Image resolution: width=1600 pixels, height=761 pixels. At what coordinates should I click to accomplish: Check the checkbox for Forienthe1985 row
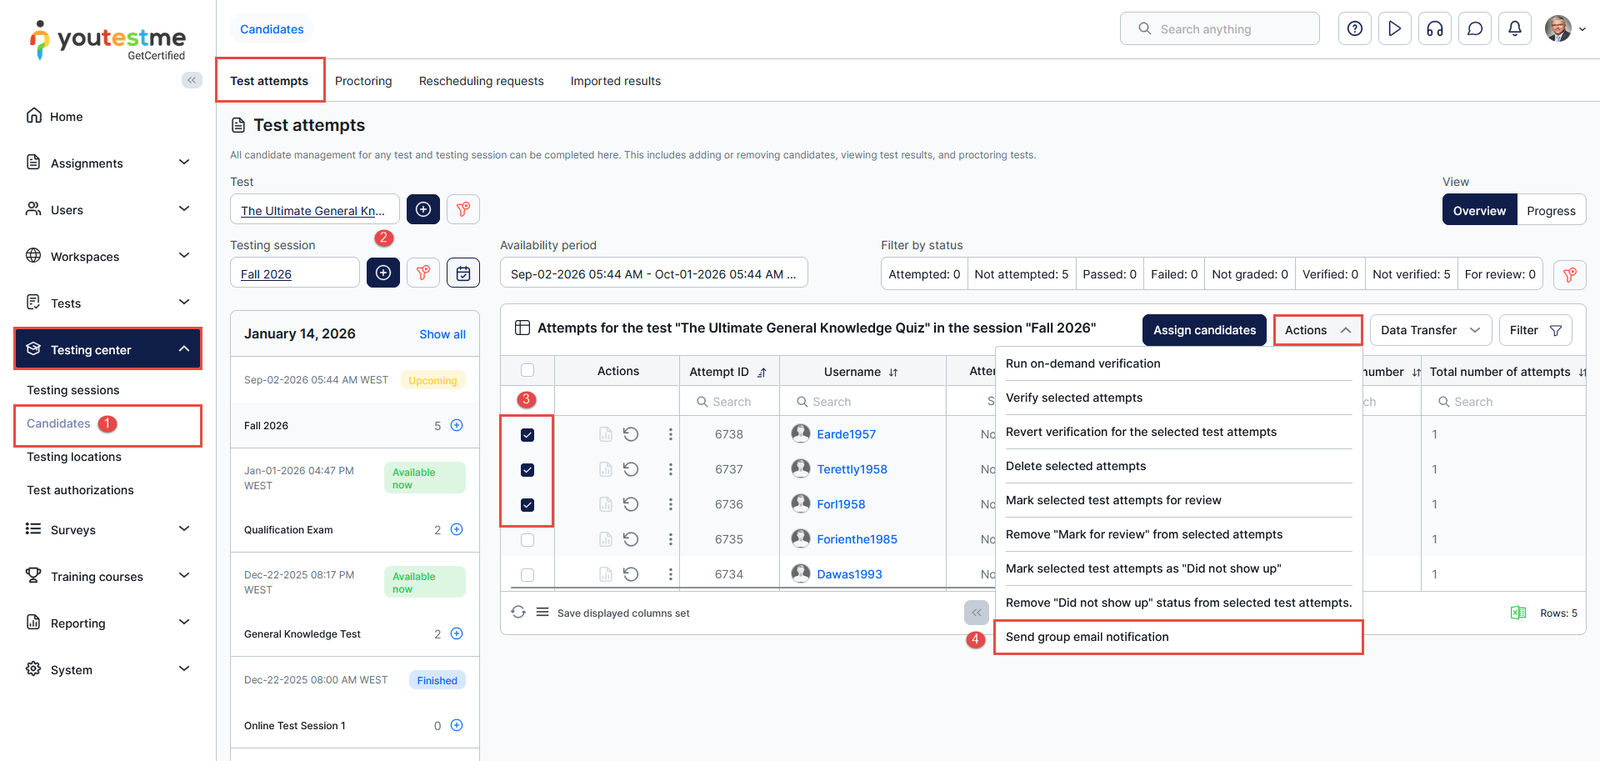click(x=528, y=540)
